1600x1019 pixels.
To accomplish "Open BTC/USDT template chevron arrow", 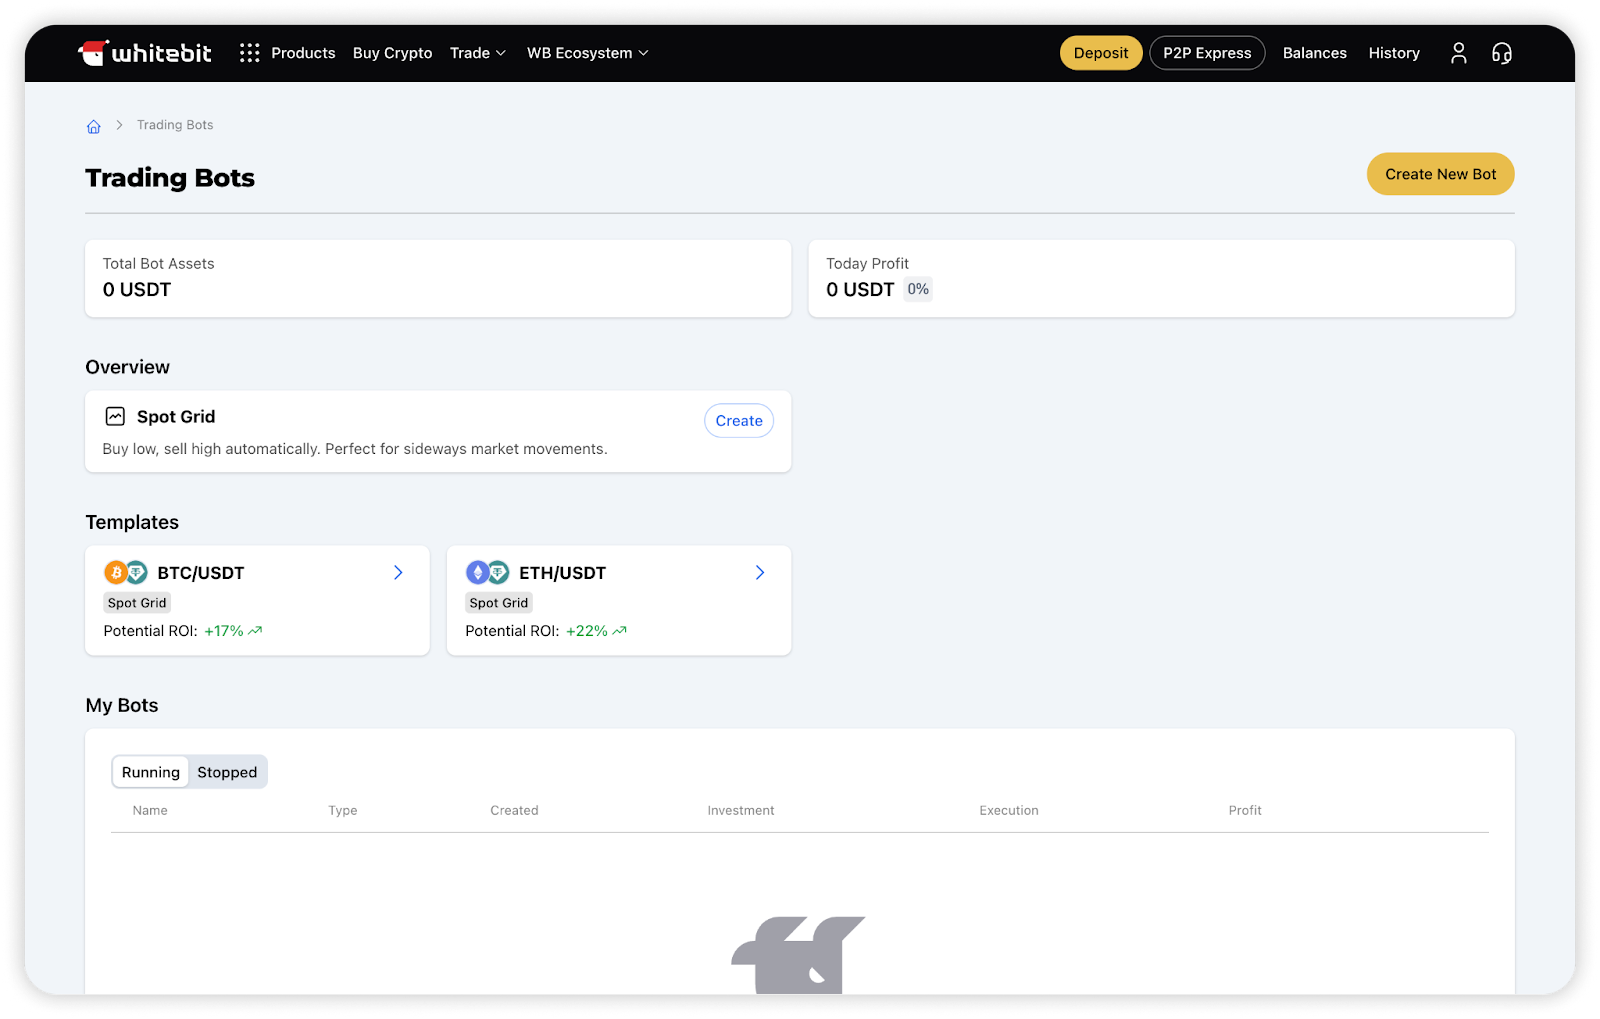I will [x=398, y=573].
